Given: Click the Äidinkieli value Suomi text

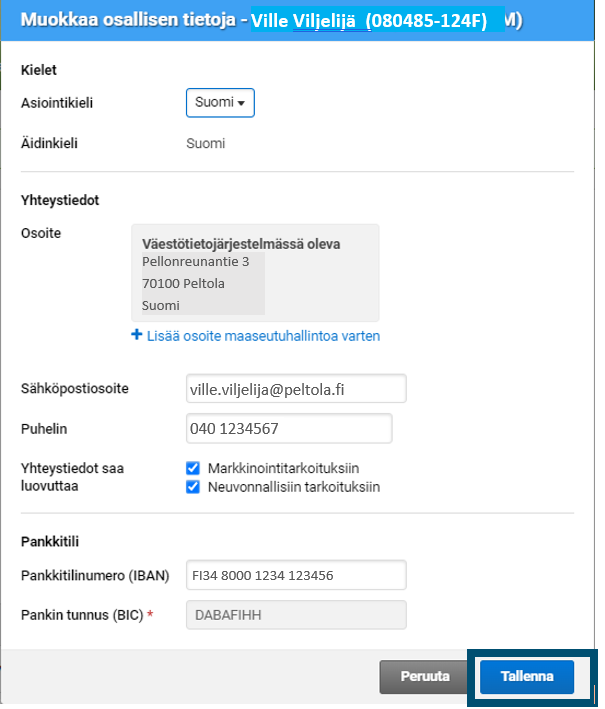Looking at the screenshot, I should point(206,143).
